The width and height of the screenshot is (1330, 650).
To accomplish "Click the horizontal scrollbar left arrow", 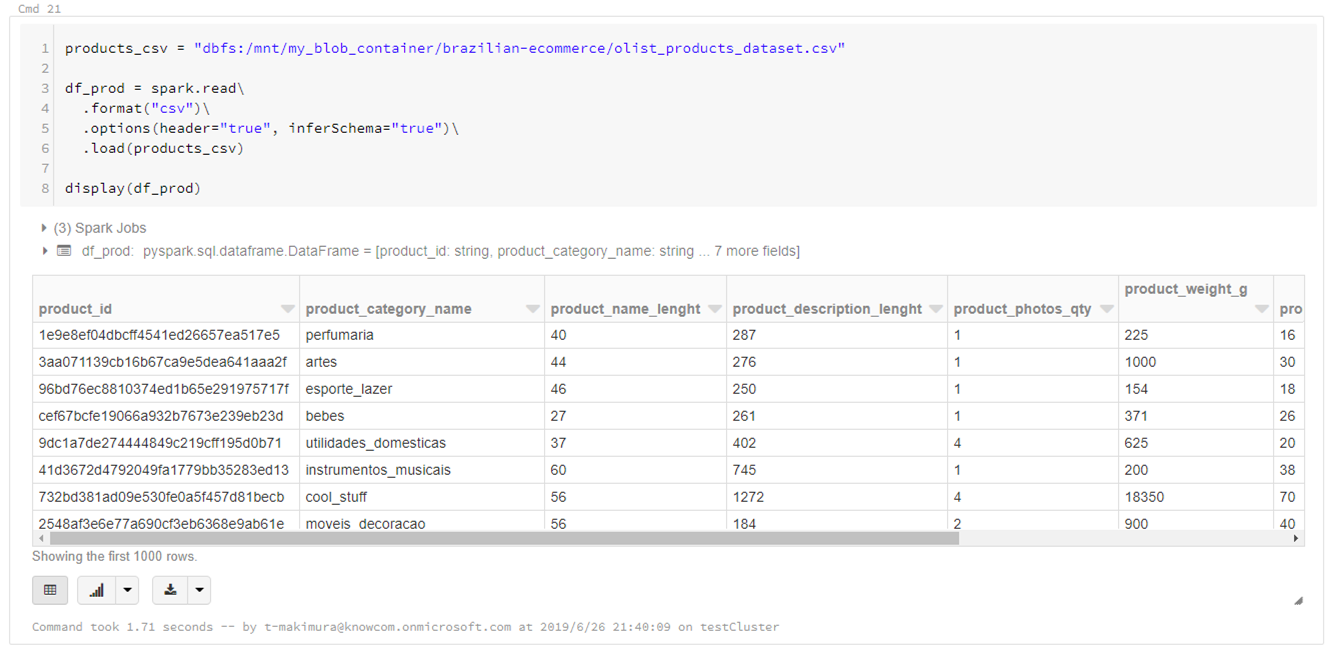I will click(x=41, y=538).
